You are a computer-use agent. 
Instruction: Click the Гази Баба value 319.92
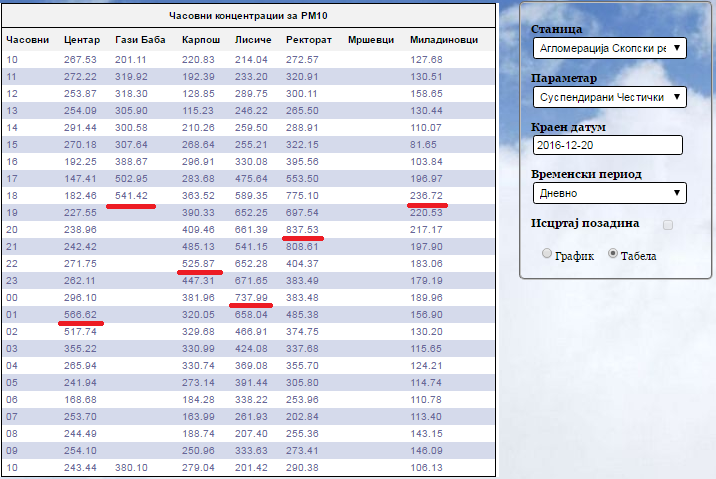pyautogui.click(x=131, y=77)
